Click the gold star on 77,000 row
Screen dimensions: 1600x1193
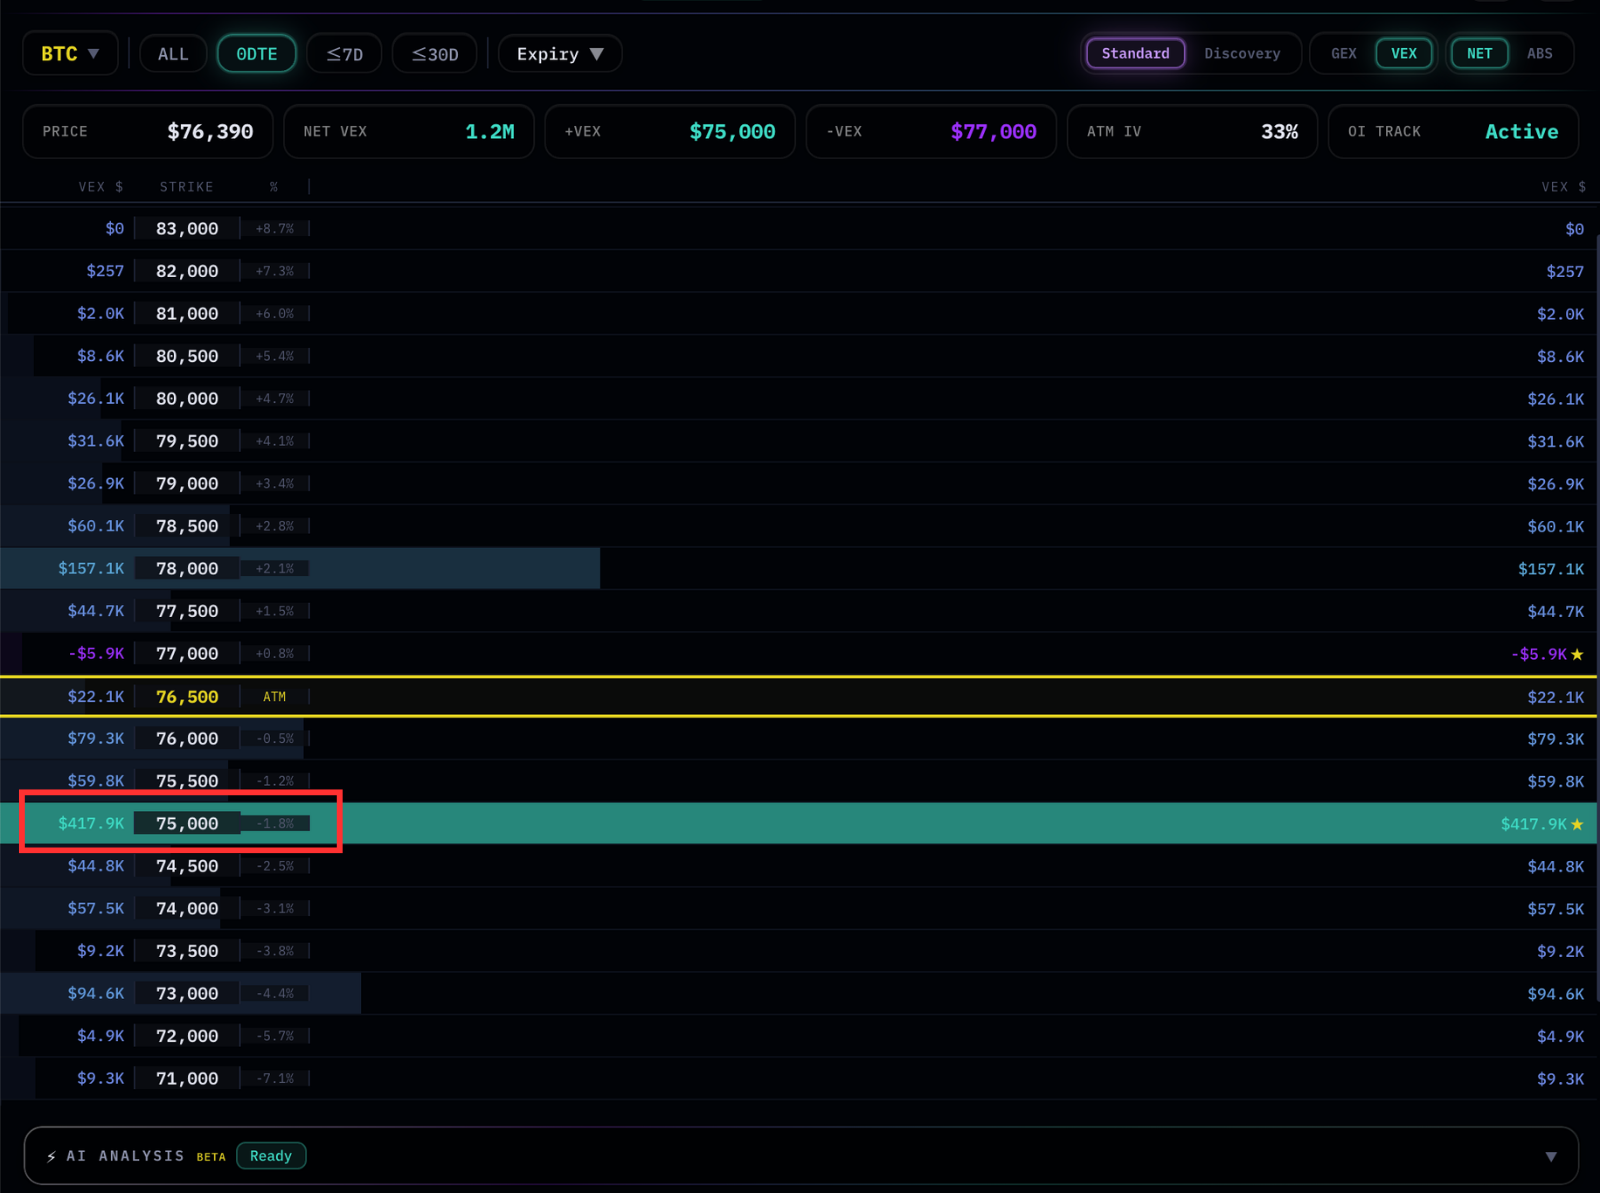tap(1577, 654)
